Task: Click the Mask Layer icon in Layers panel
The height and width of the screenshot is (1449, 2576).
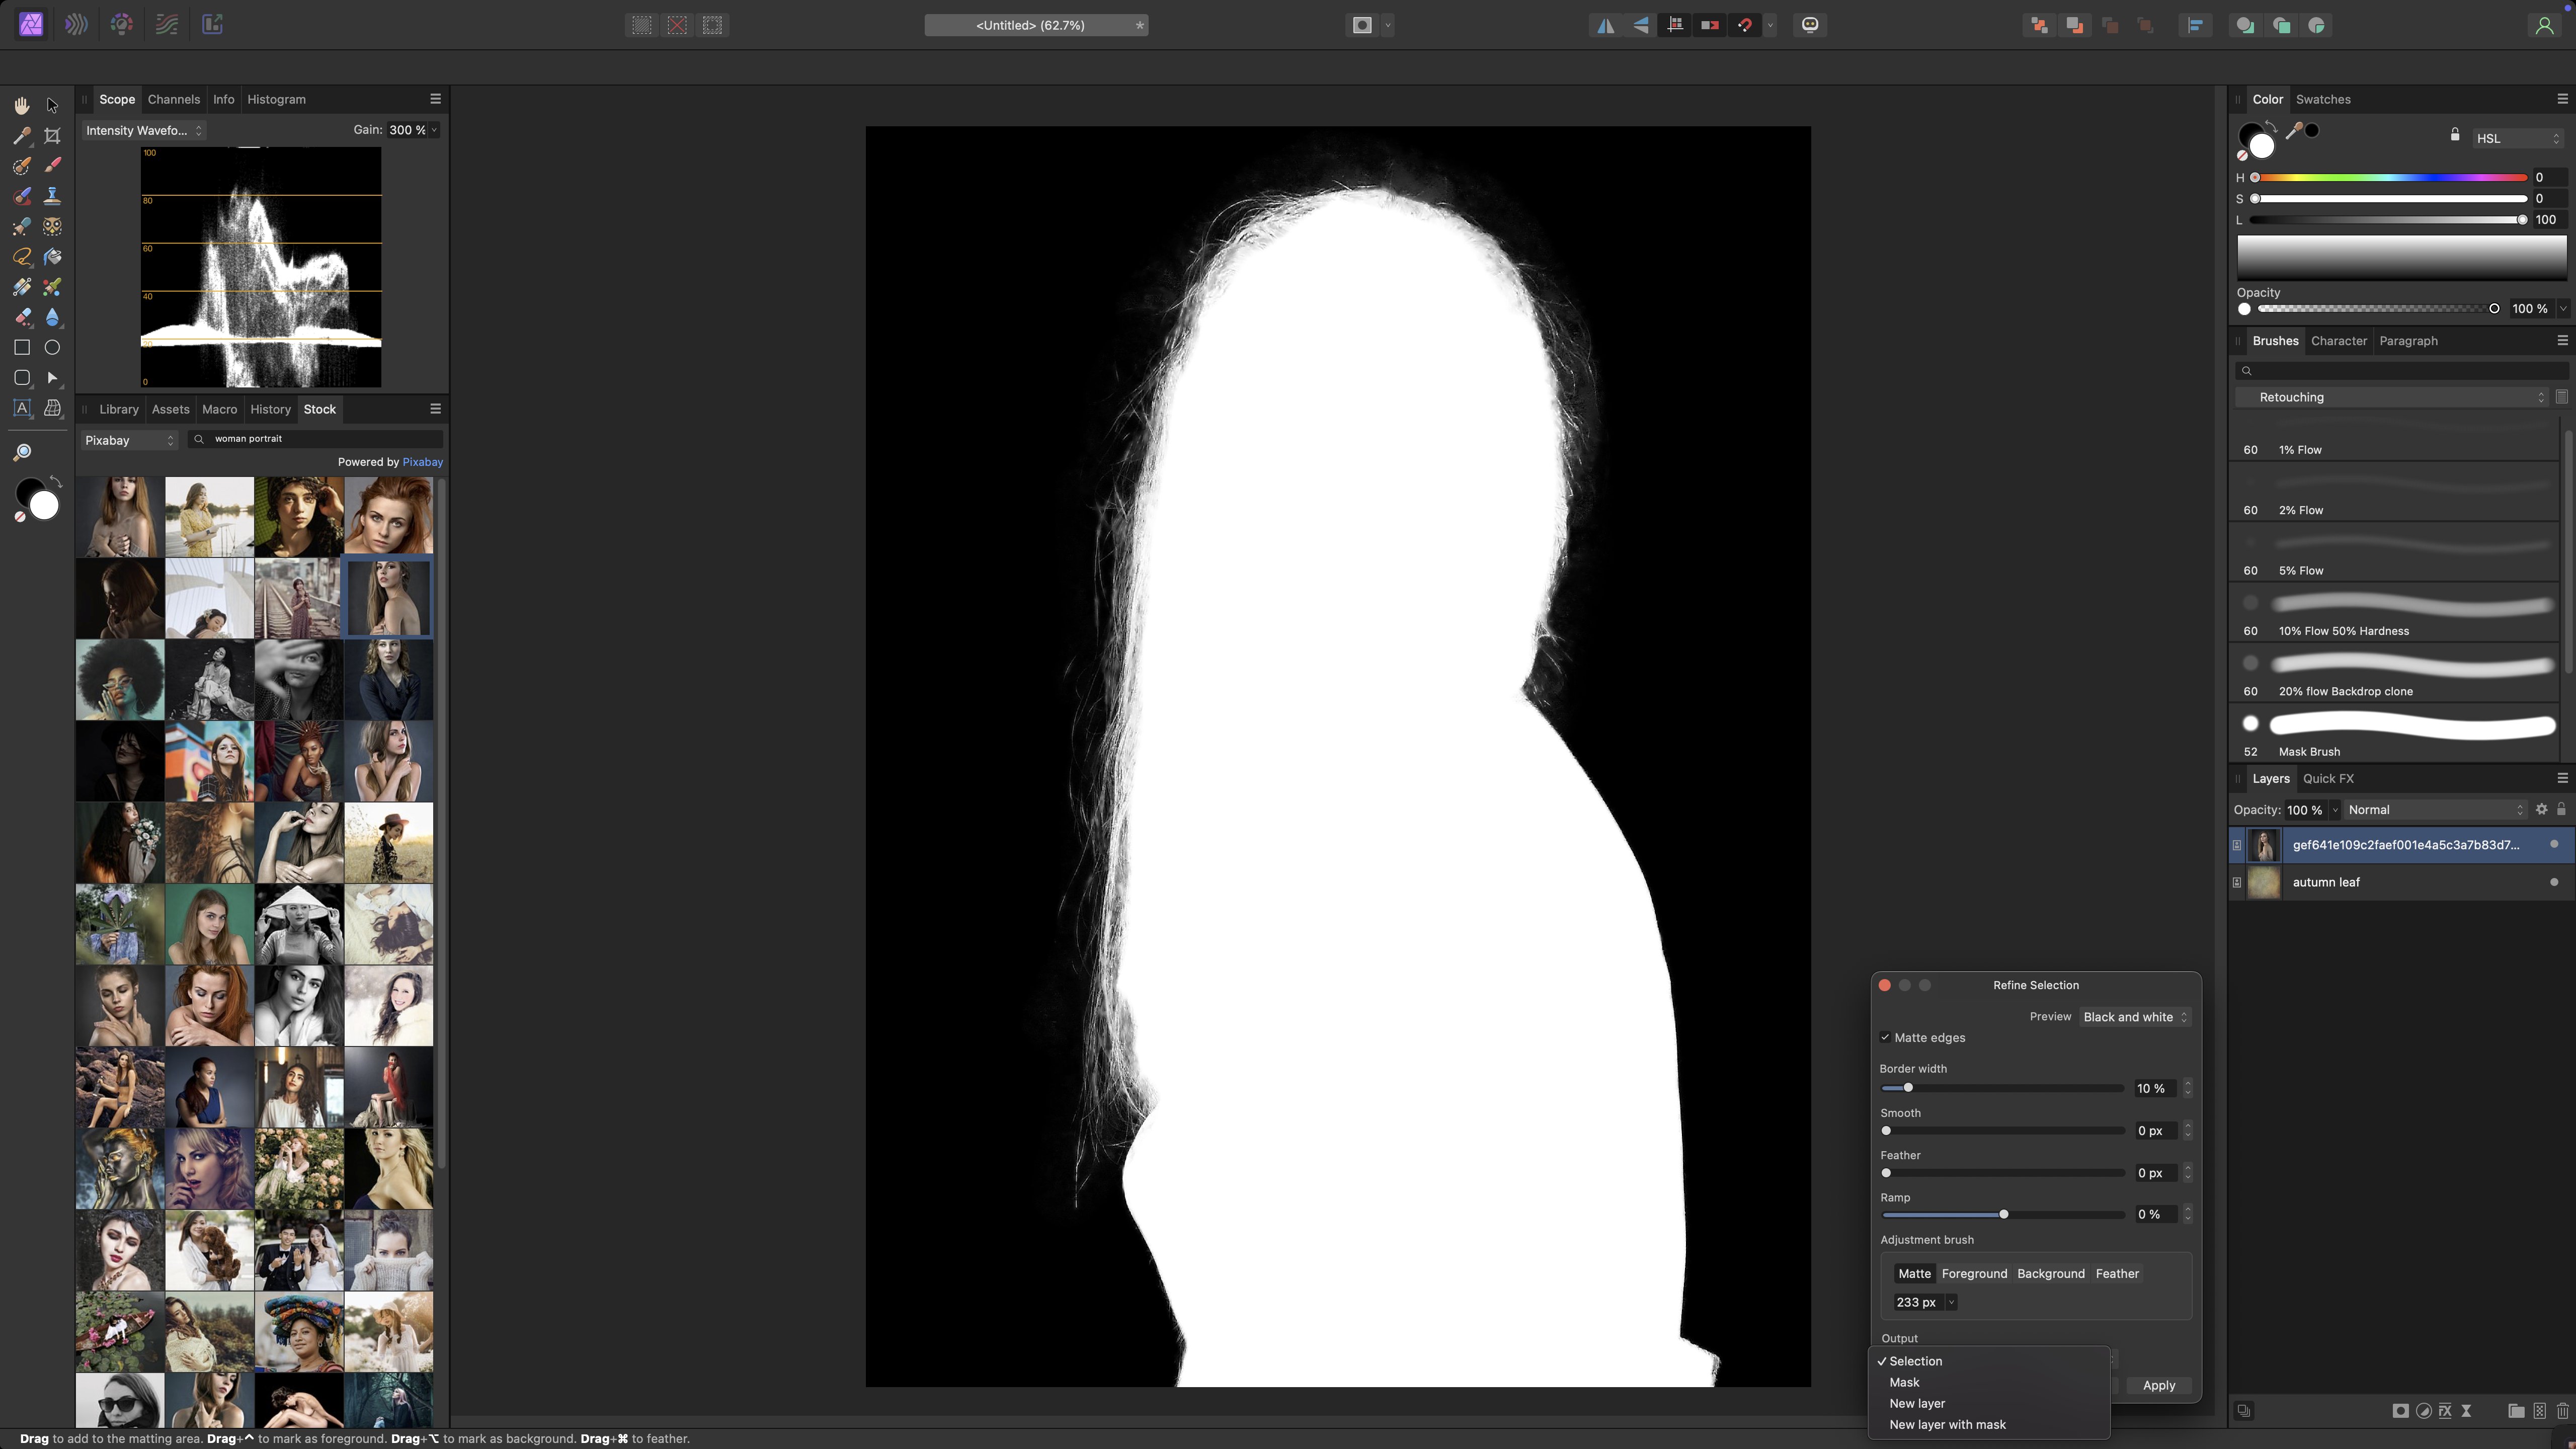Action: coord(2400,1411)
